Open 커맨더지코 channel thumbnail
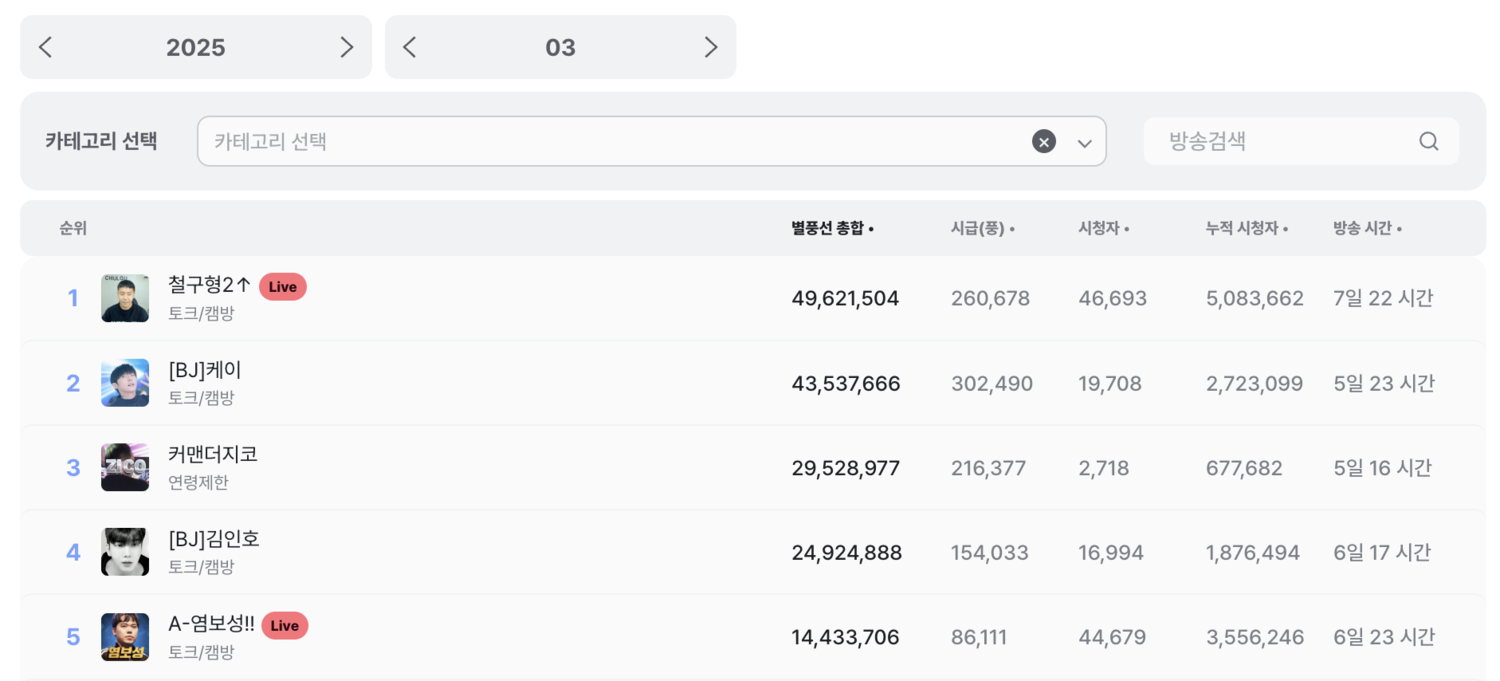 click(125, 467)
